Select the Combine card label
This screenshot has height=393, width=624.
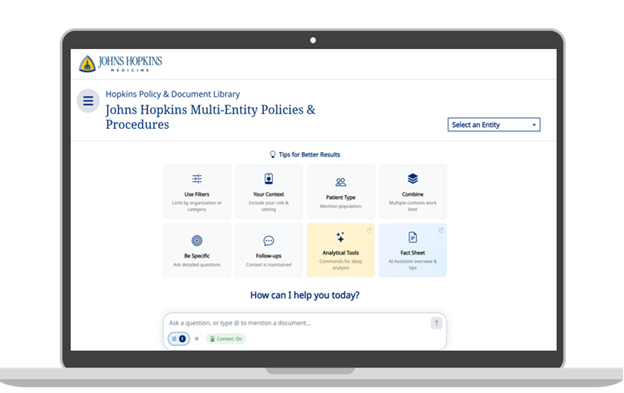[x=413, y=194]
